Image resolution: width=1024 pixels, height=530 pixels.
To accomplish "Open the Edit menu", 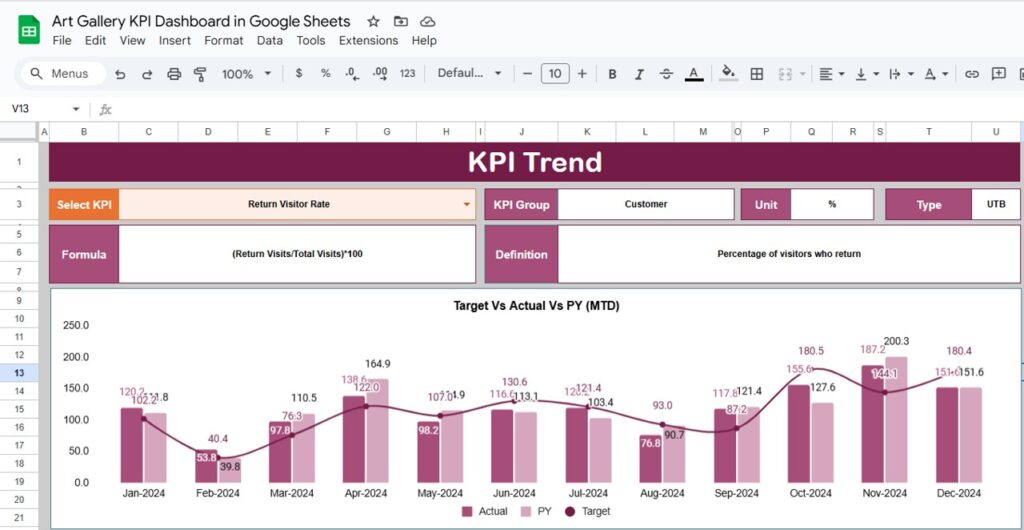I will pos(95,40).
